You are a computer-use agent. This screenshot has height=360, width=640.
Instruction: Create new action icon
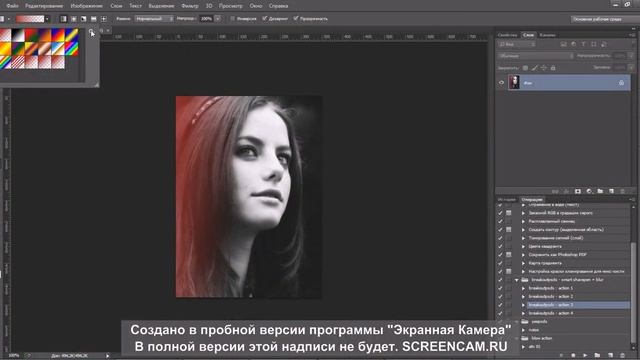(x=610, y=356)
